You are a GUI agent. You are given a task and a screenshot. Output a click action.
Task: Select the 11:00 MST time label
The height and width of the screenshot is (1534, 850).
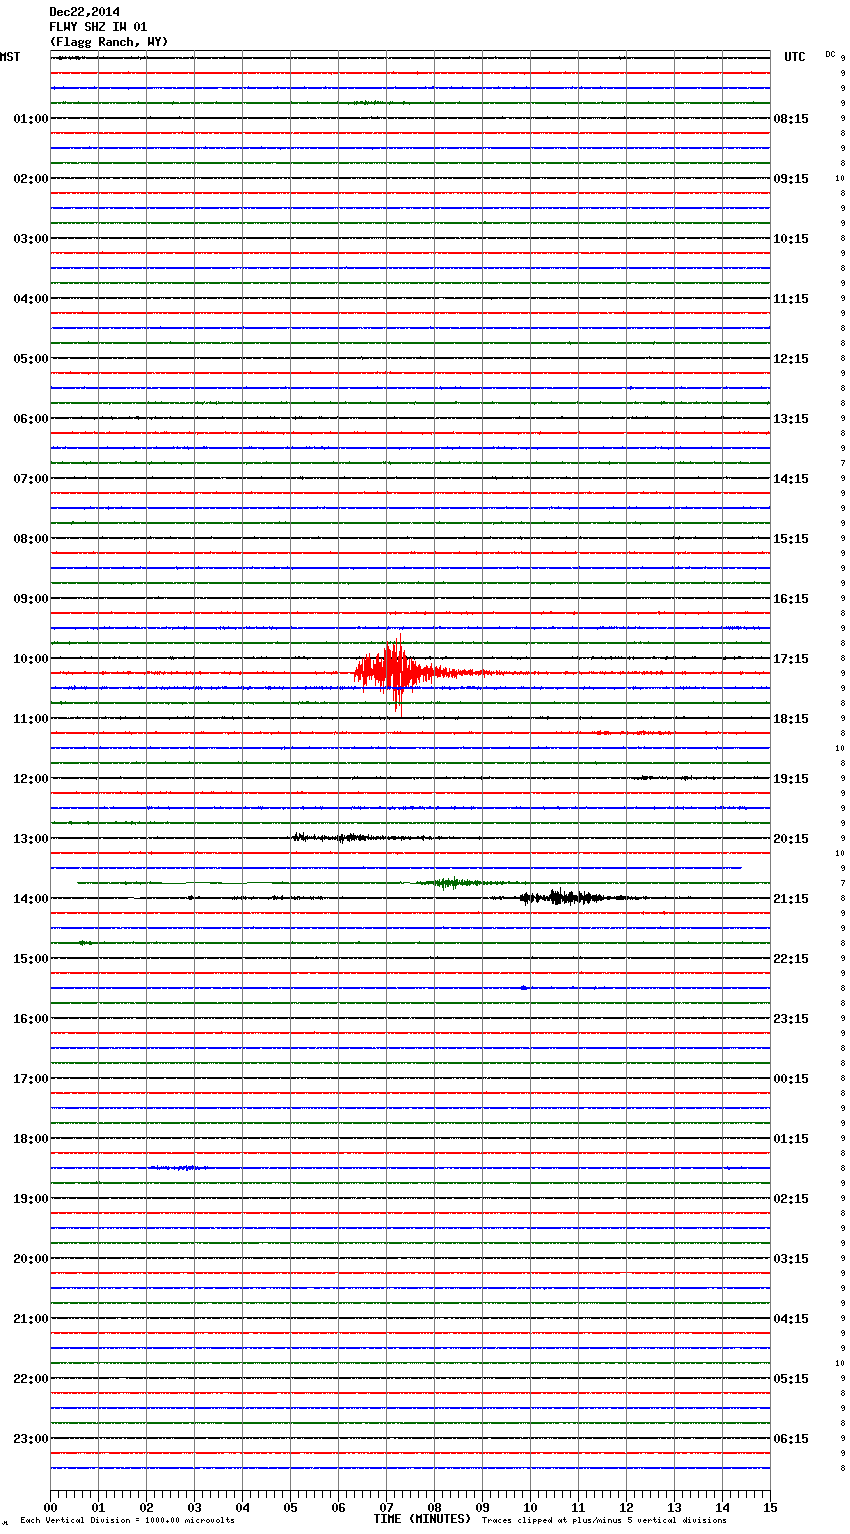click(x=30, y=719)
